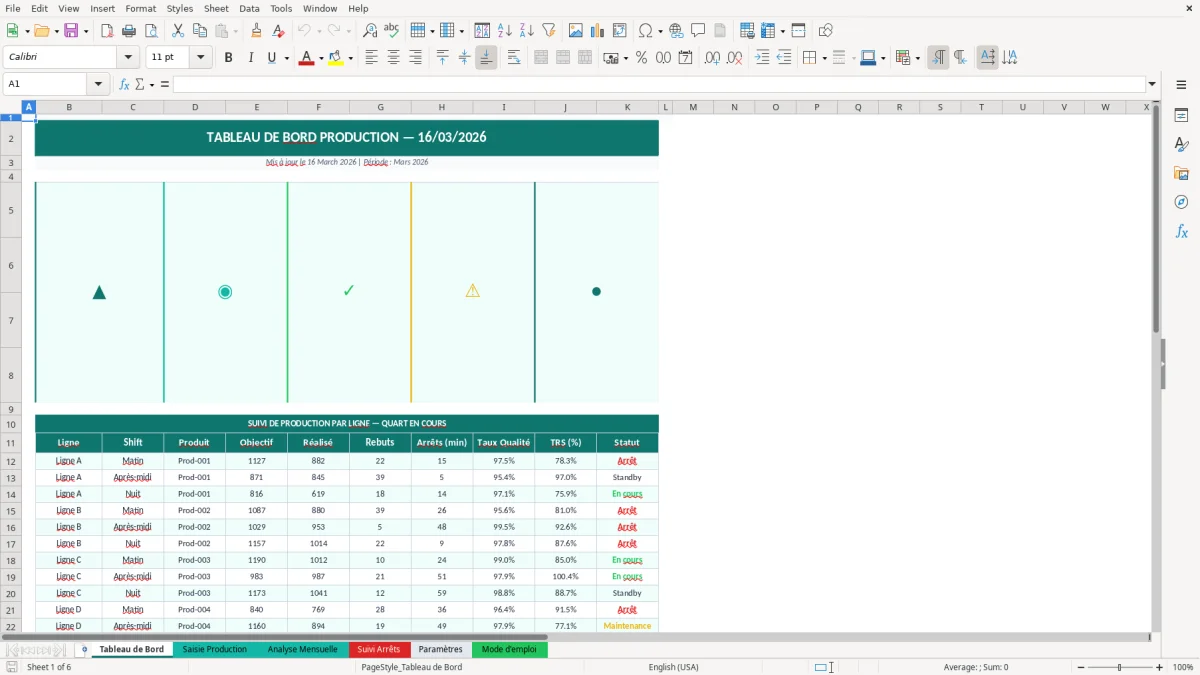Open the Special Character dropdown arrow
This screenshot has width=1200, height=675.
point(659,31)
